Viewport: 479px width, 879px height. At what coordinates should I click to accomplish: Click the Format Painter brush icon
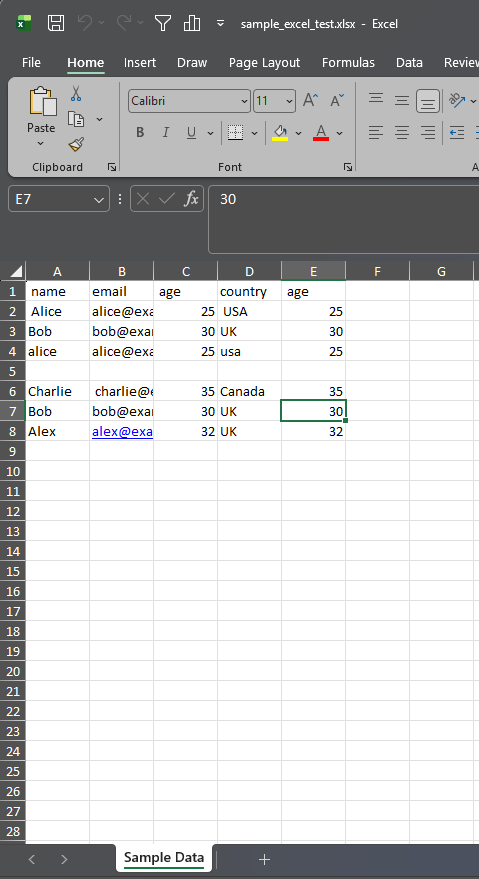coord(76,145)
